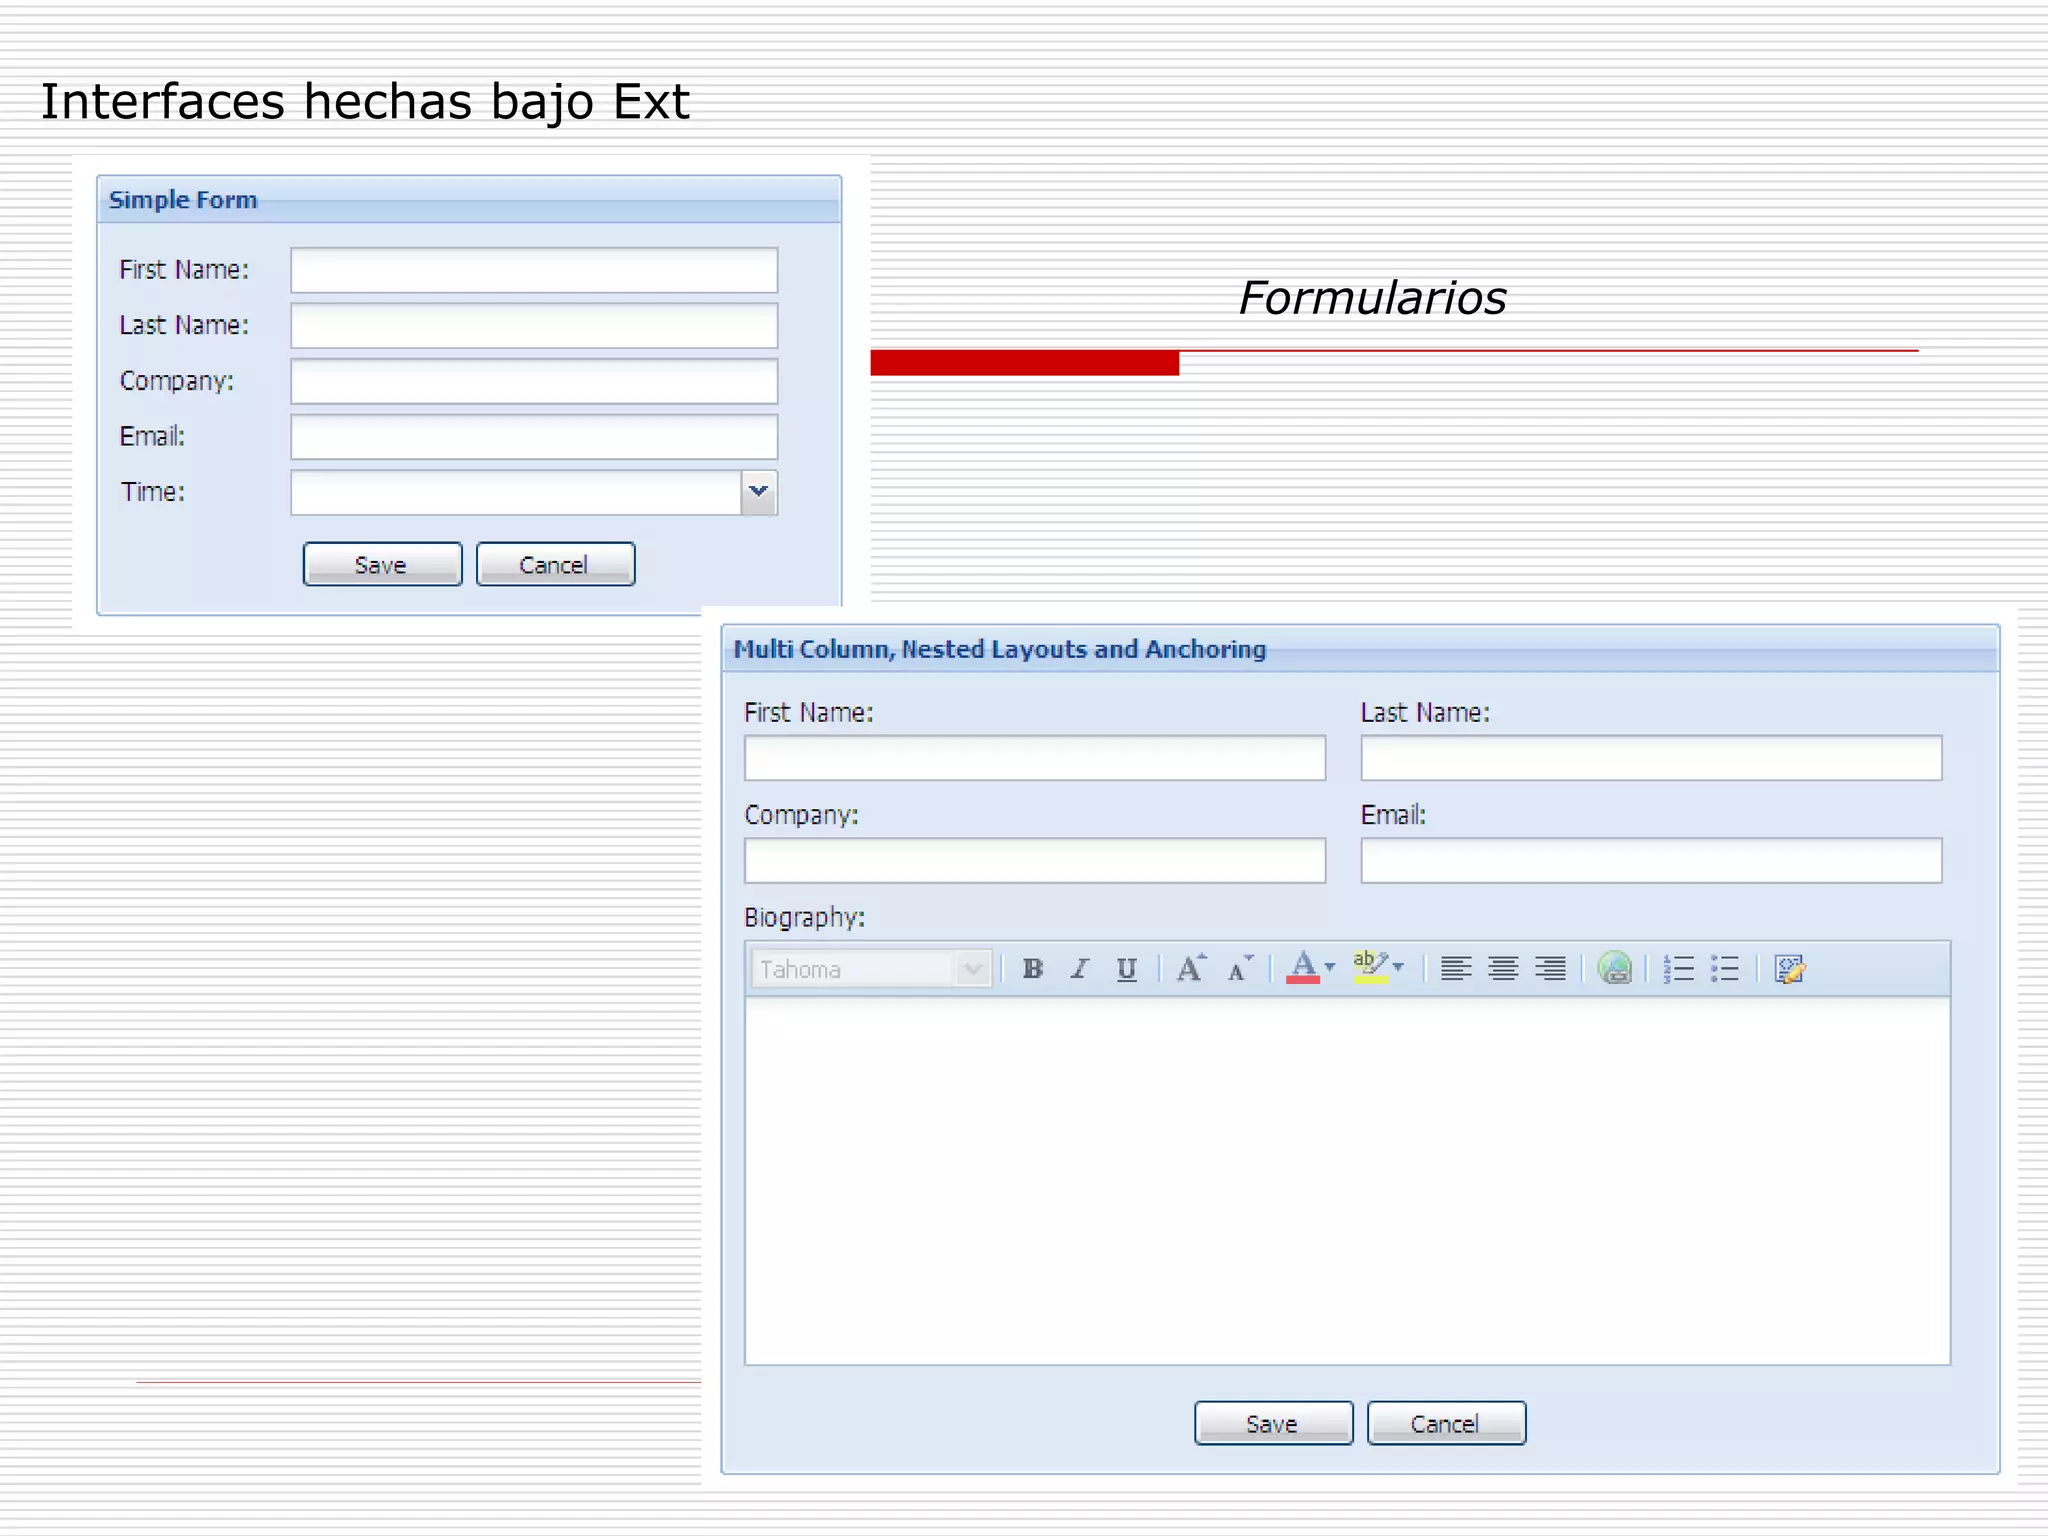Click the Interfaces hechas bajo Ext title
This screenshot has width=2048, height=1536.
pos(365,102)
